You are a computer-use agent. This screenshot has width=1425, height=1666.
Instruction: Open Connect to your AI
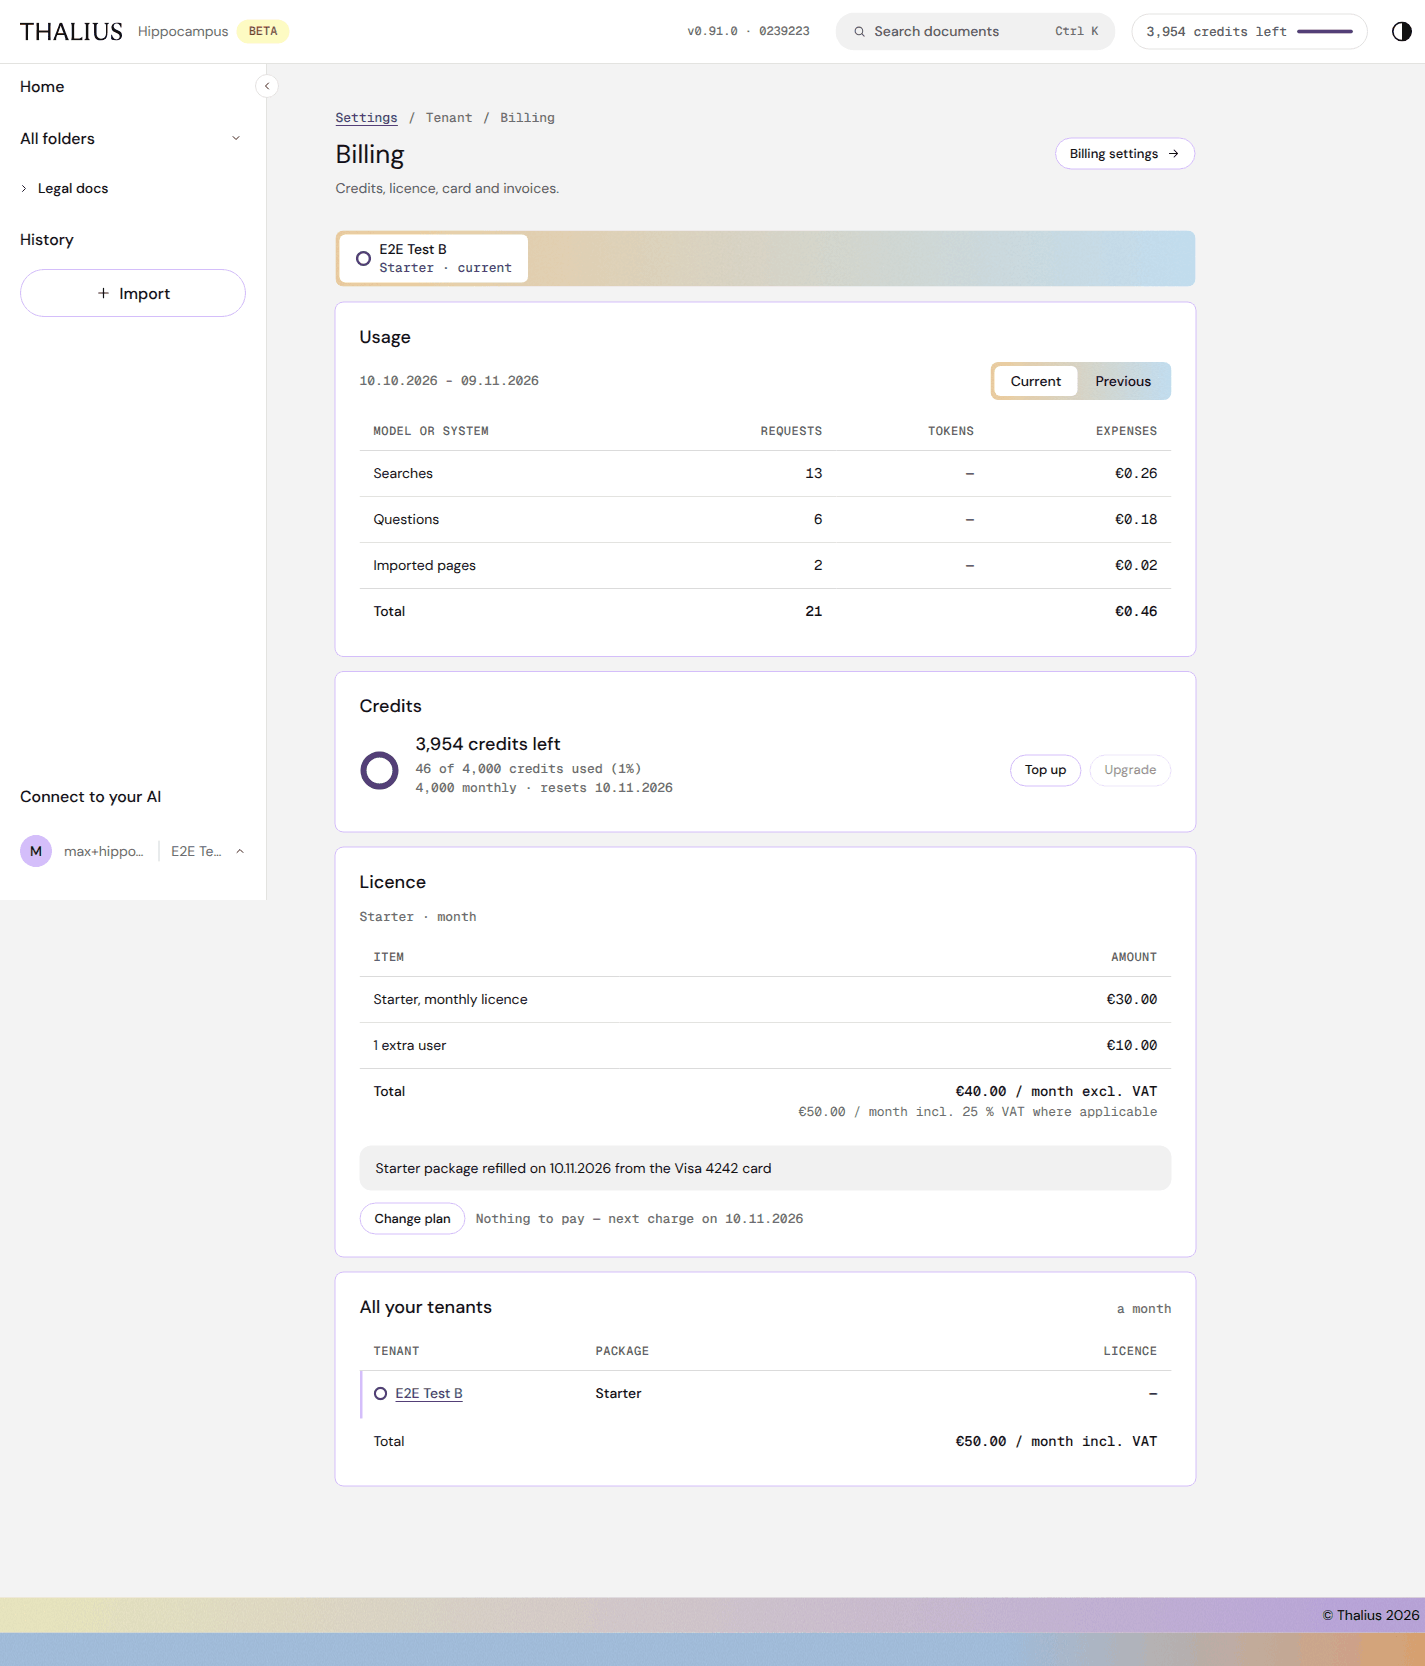(x=90, y=797)
